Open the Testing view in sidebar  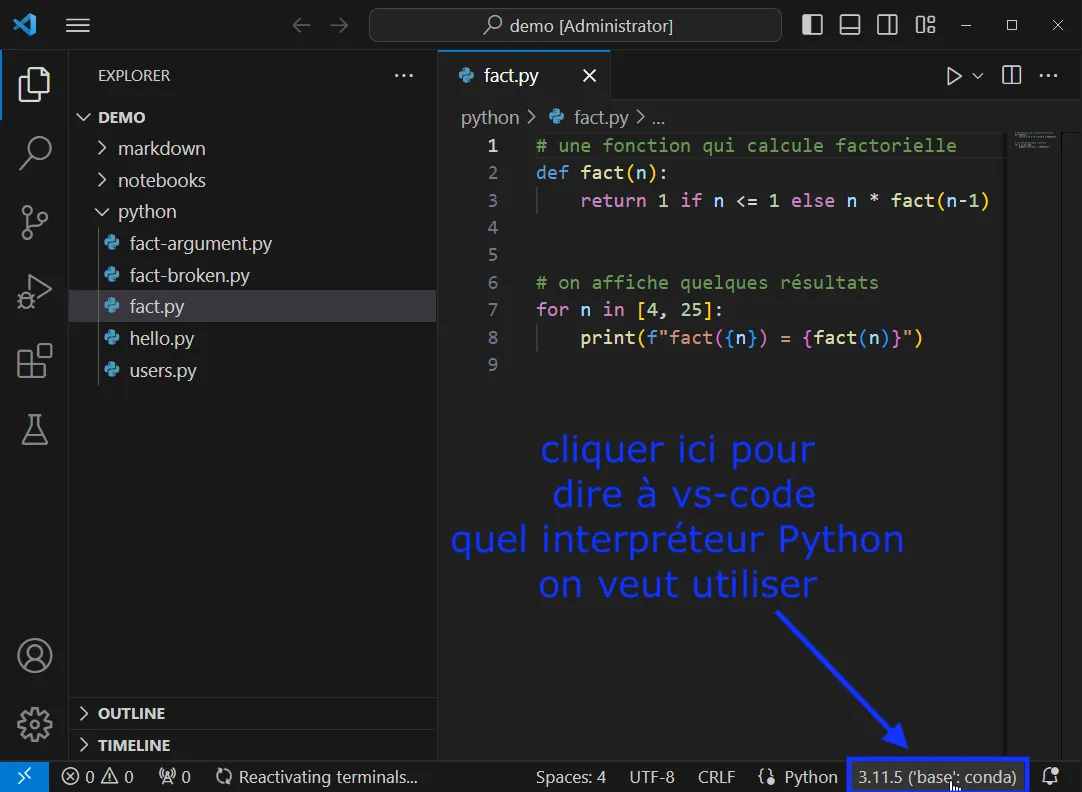click(x=35, y=430)
